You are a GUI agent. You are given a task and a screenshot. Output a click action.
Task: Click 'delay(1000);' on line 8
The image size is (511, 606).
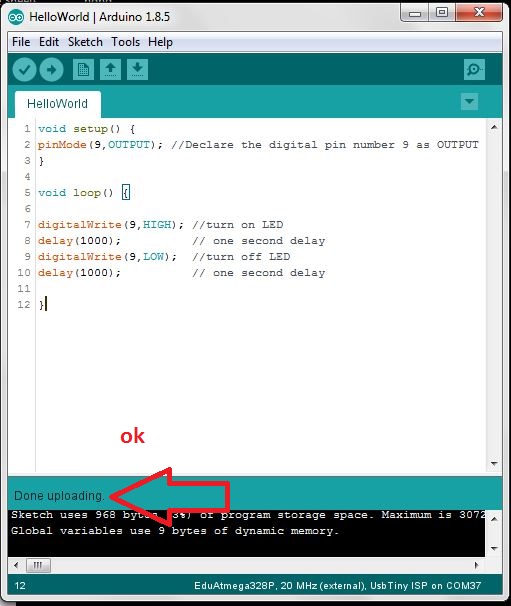[79, 241]
